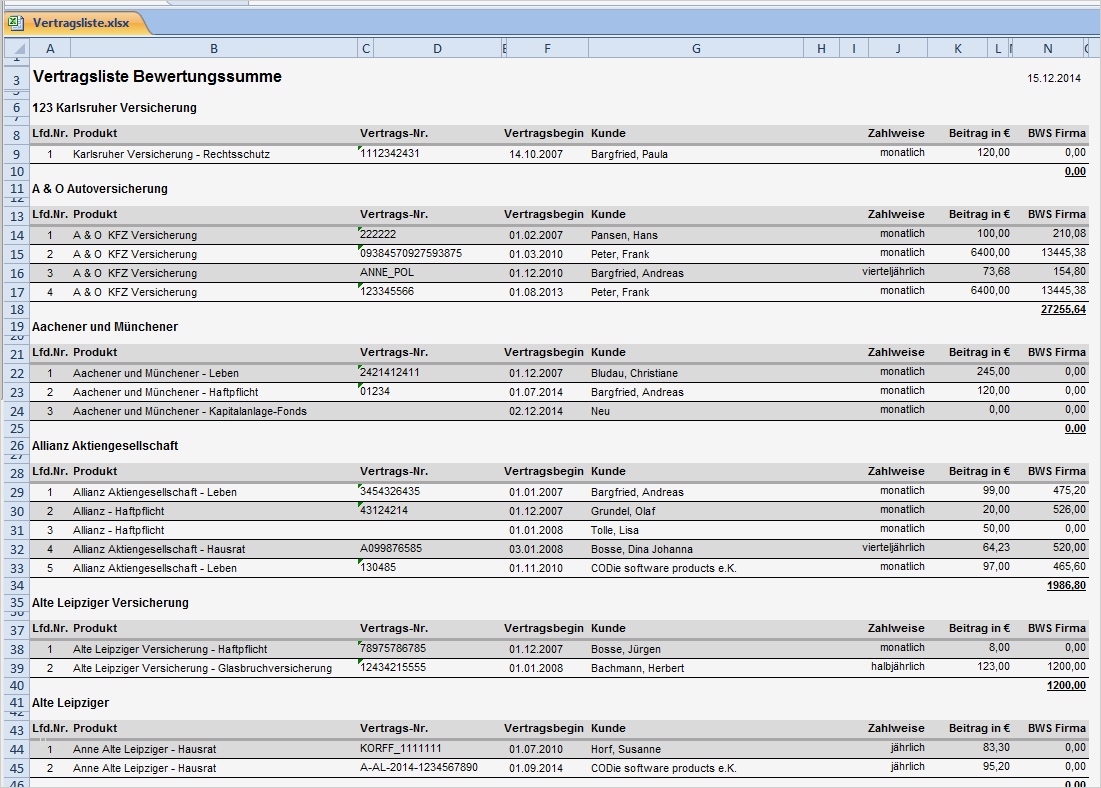This screenshot has height=788, width=1101.
Task: Click contract number A099876585
Action: (391, 549)
